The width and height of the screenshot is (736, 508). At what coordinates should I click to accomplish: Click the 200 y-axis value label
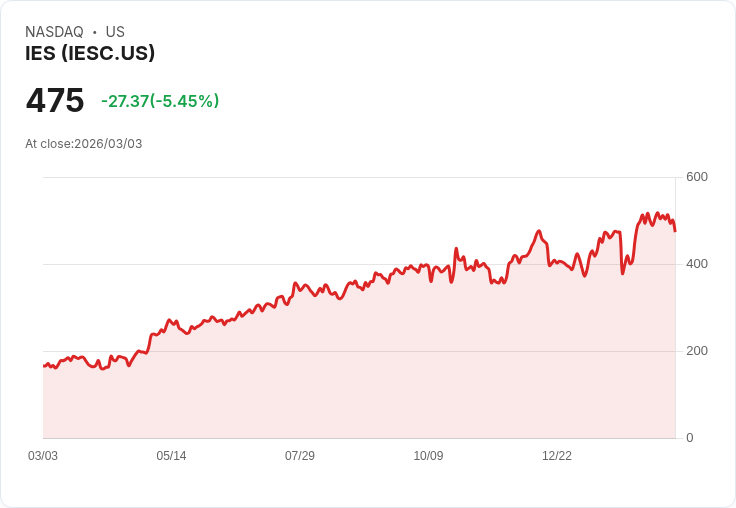[697, 351]
